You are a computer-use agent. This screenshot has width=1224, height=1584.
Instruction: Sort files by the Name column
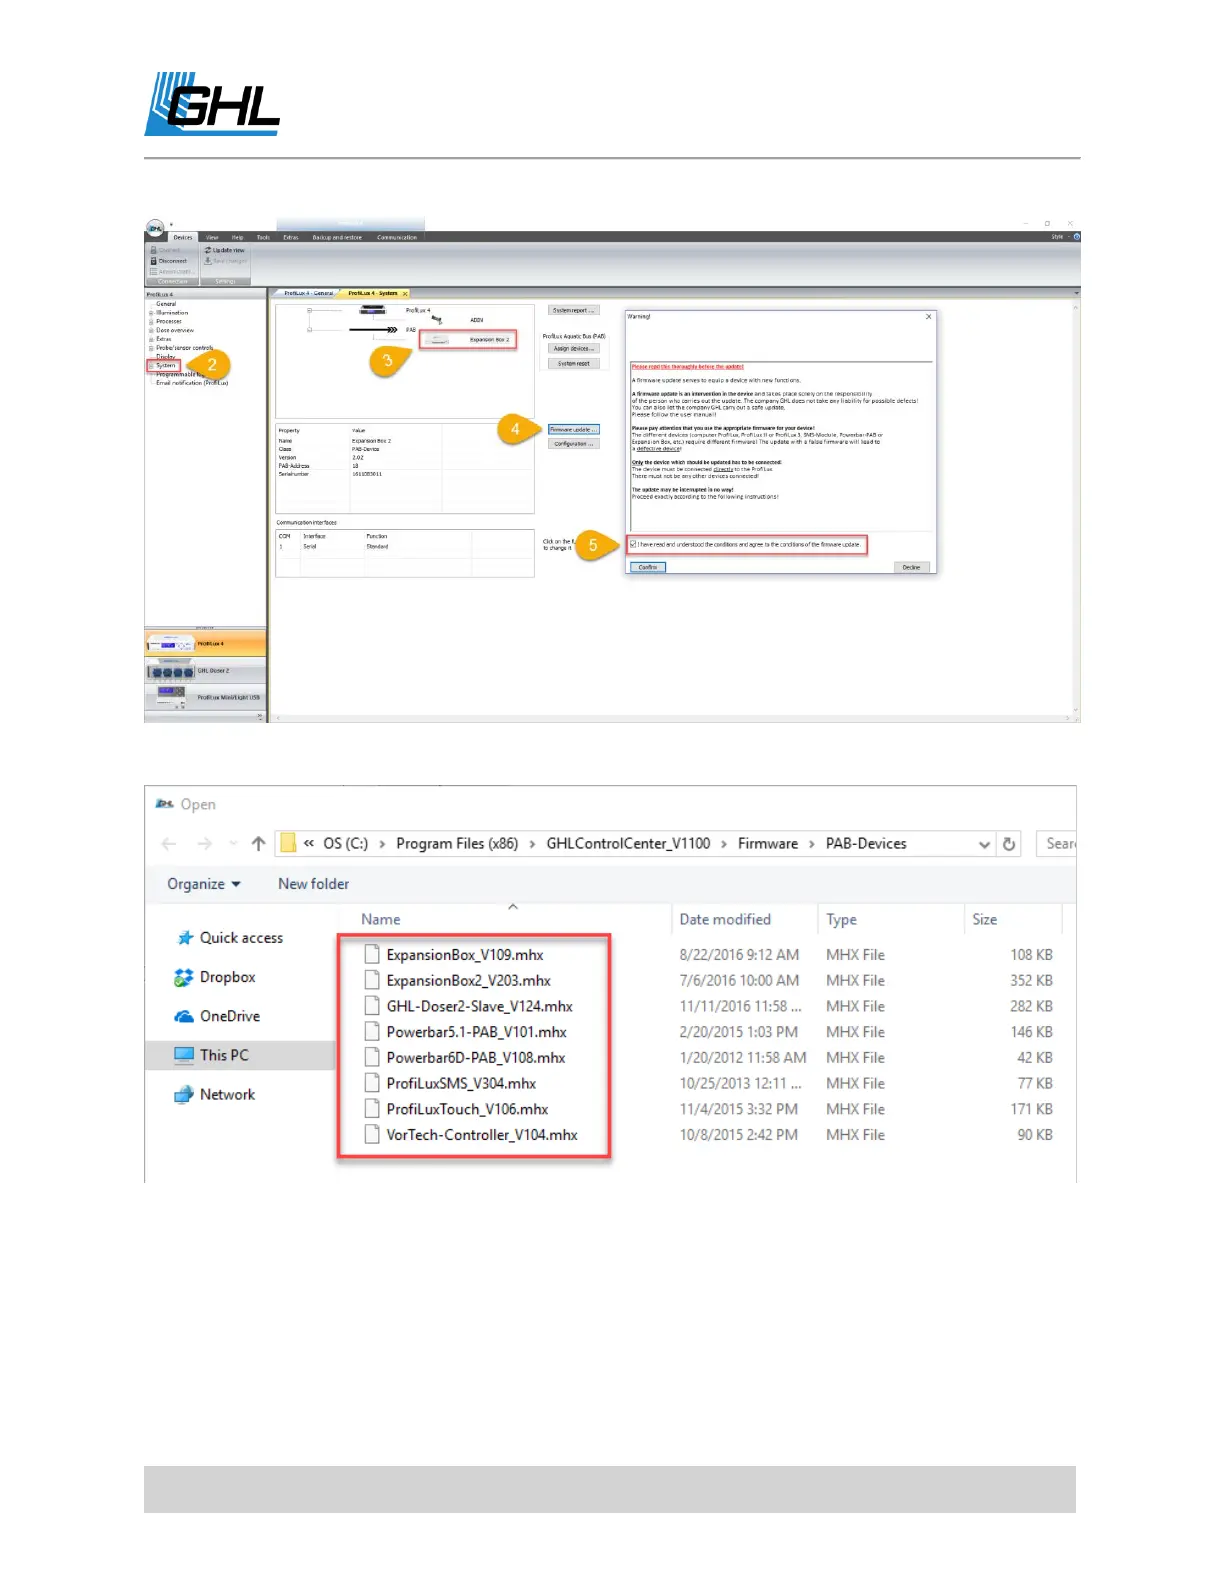point(381,920)
